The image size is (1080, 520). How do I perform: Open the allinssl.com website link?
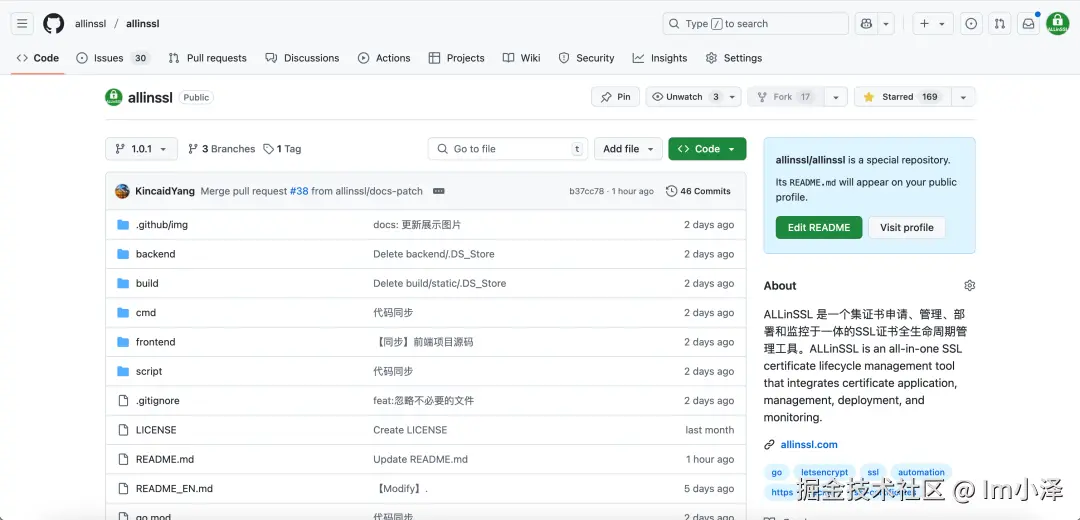809,445
